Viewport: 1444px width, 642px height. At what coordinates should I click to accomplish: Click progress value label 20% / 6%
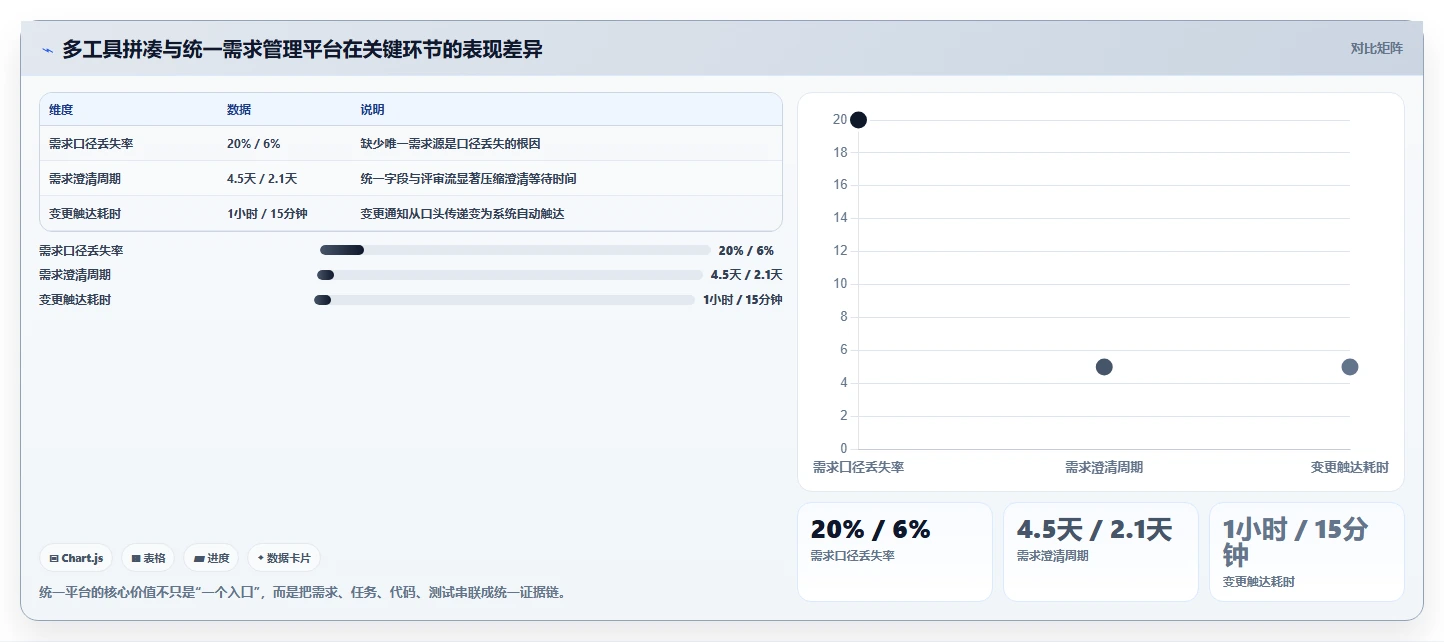coord(746,251)
